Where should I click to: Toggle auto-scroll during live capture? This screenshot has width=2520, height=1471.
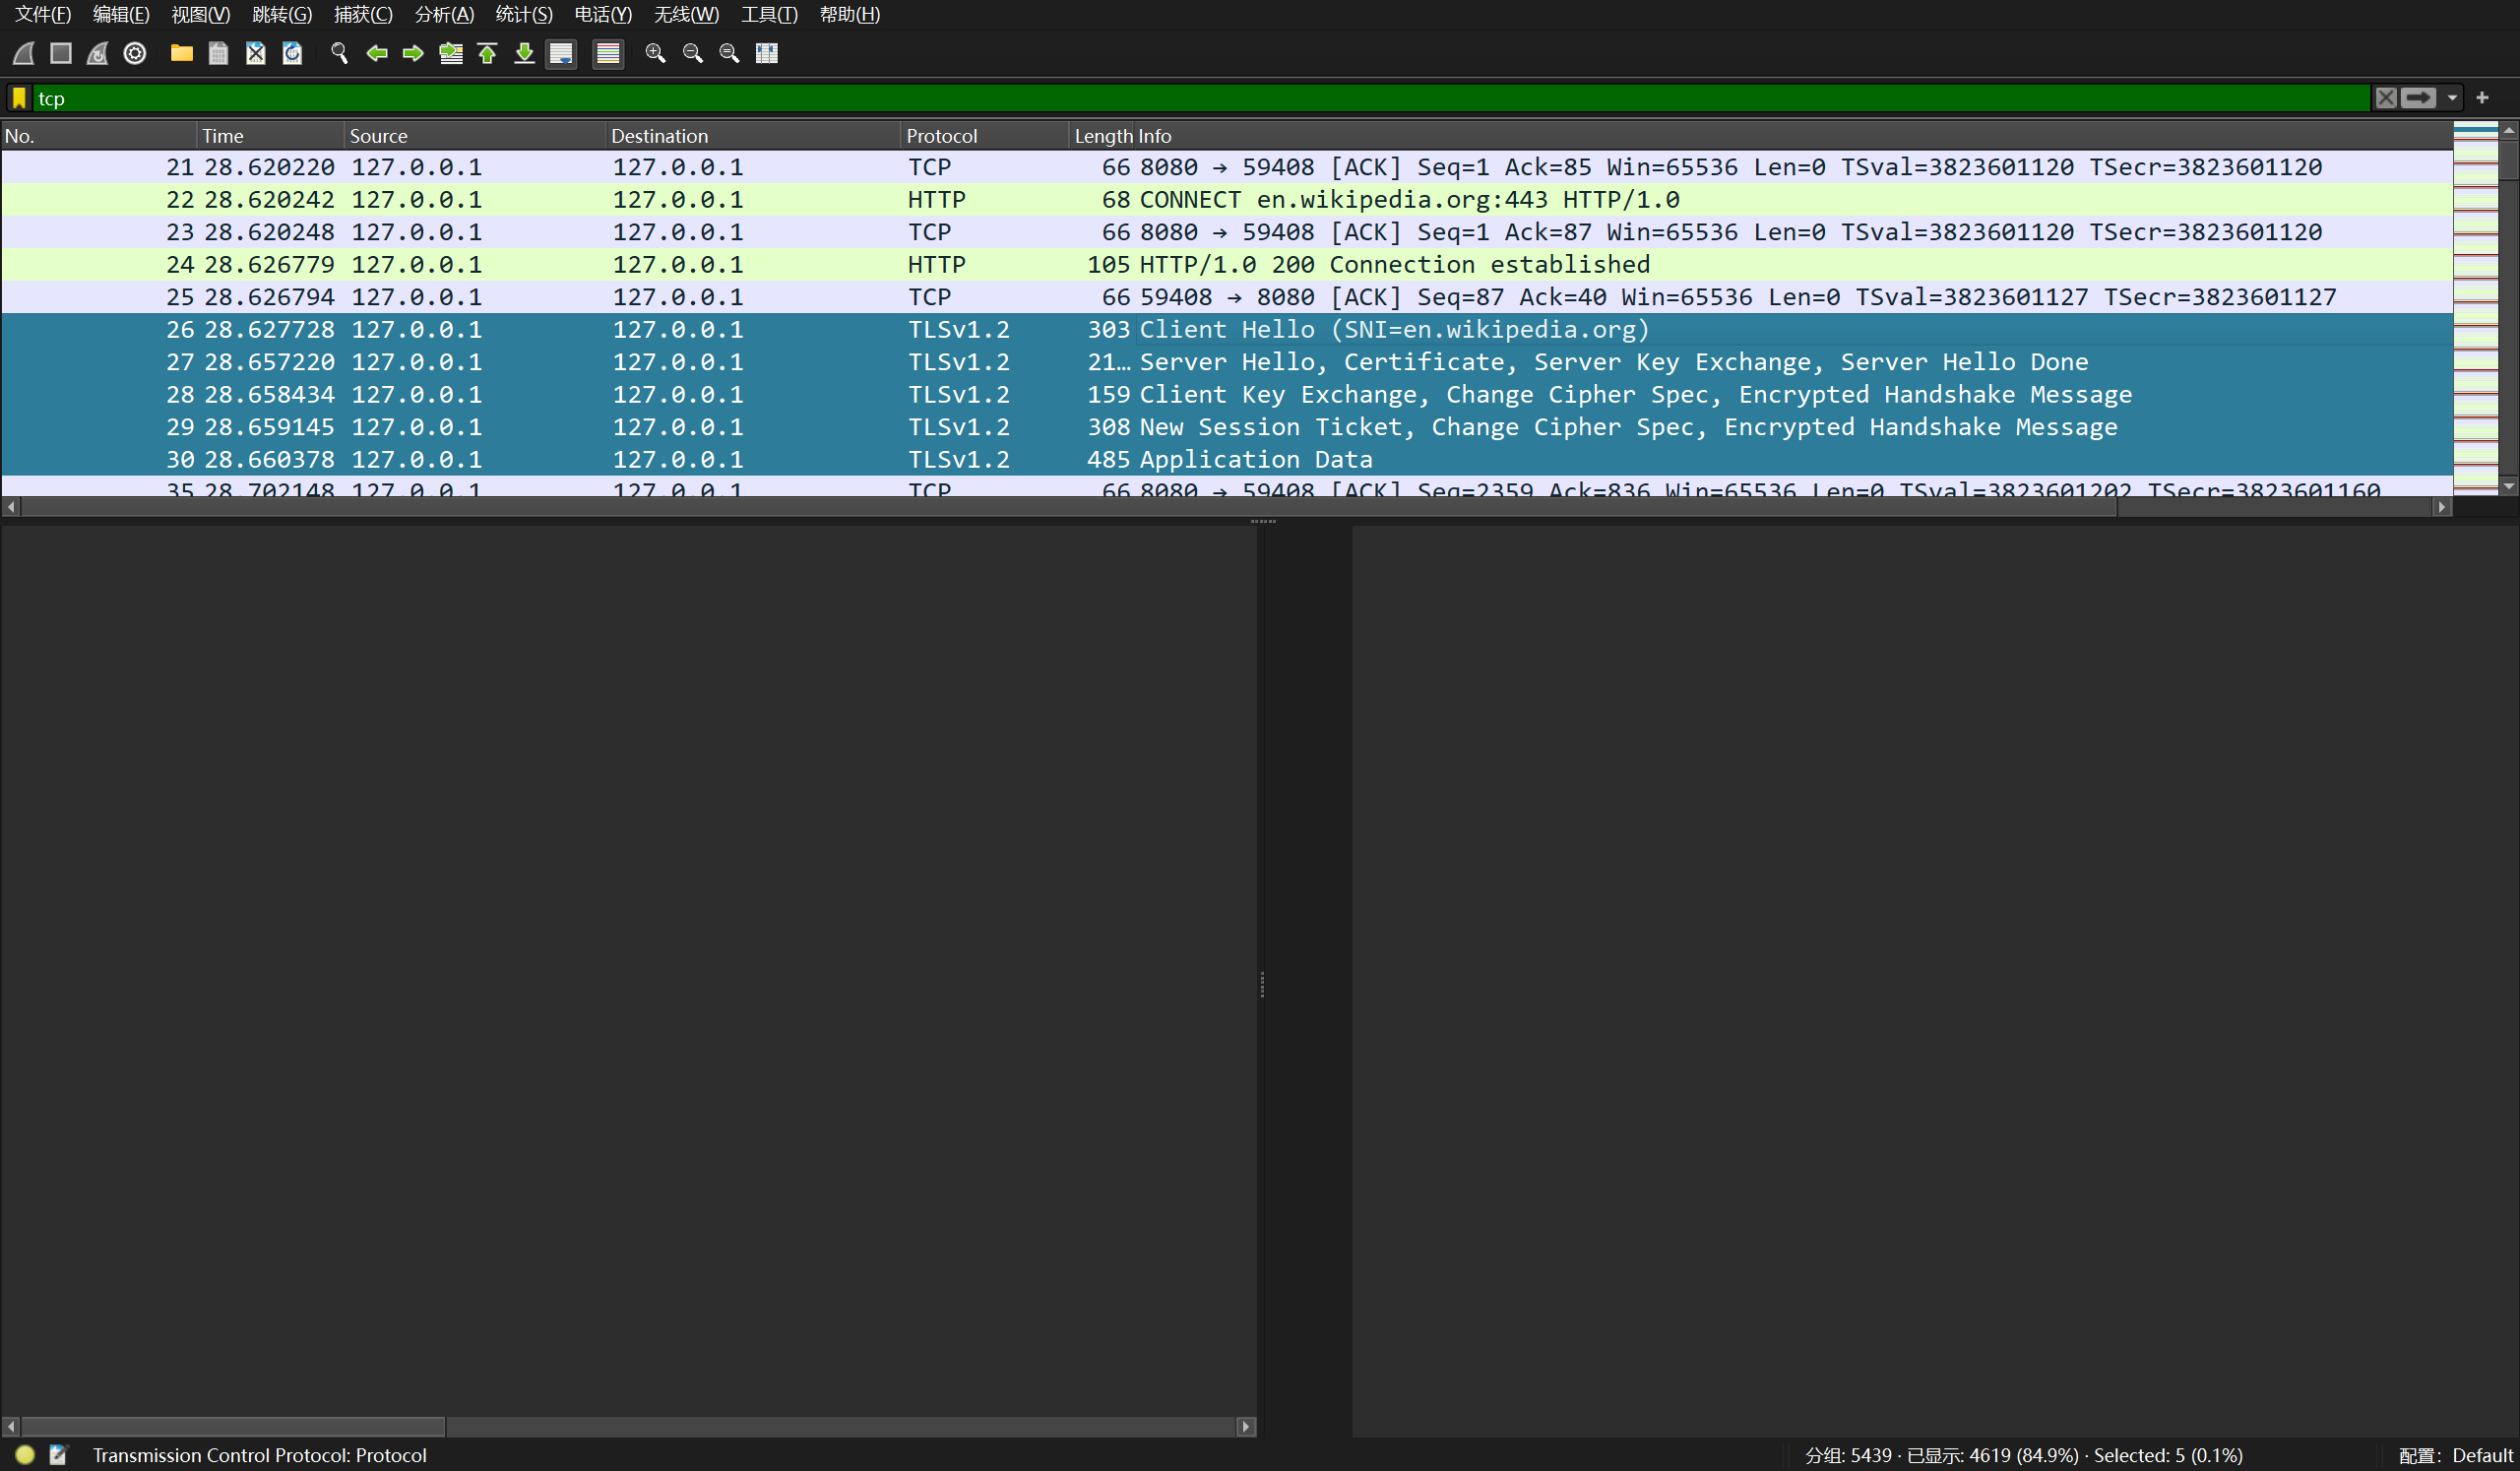[x=561, y=53]
